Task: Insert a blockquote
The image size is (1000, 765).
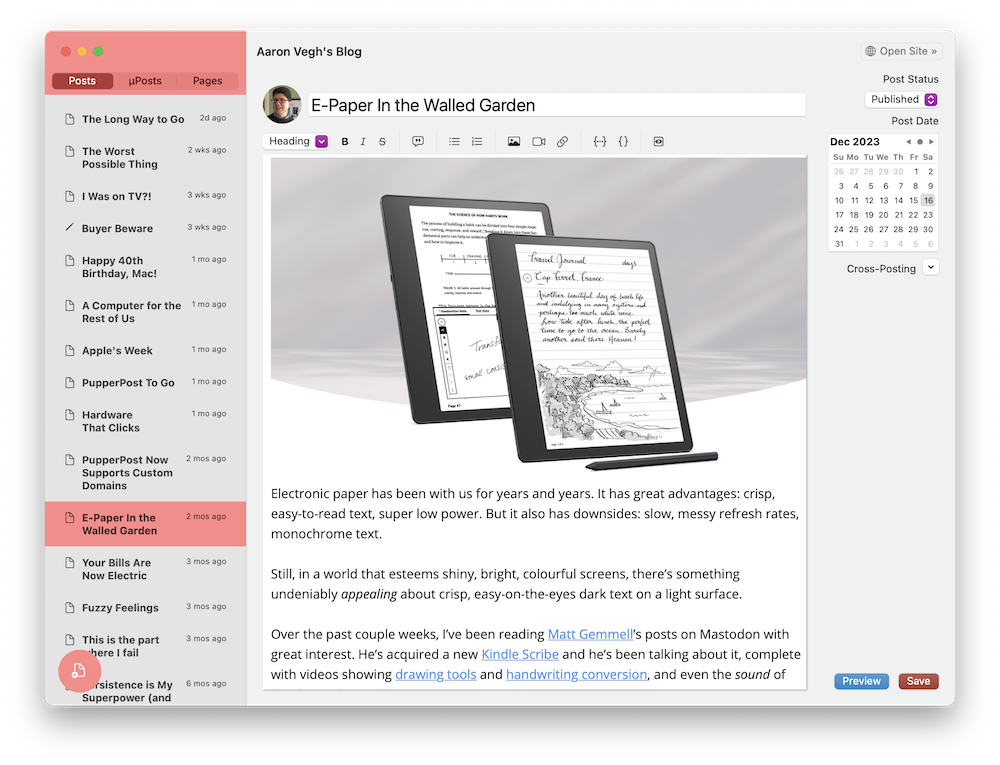Action: pyautogui.click(x=417, y=141)
